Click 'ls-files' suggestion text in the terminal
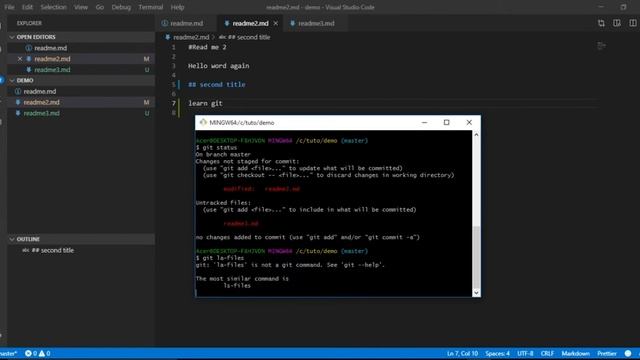 click(x=237, y=286)
